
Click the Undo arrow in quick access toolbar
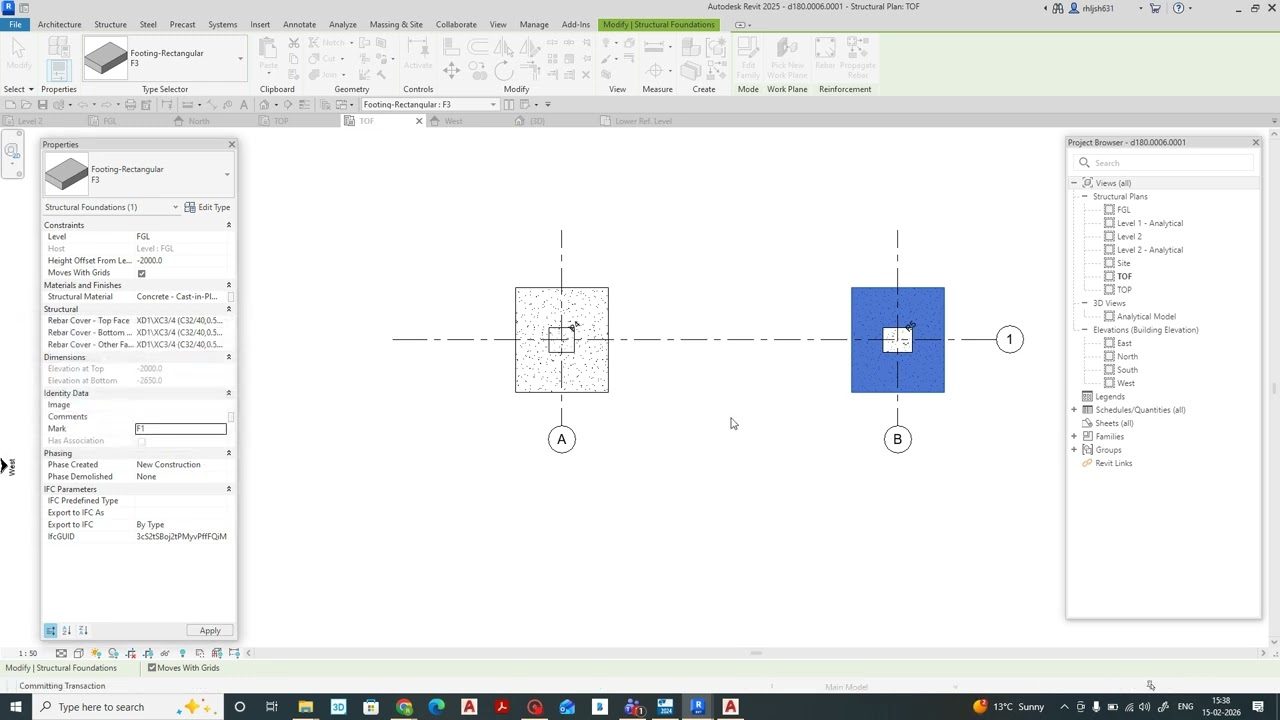coord(82,104)
